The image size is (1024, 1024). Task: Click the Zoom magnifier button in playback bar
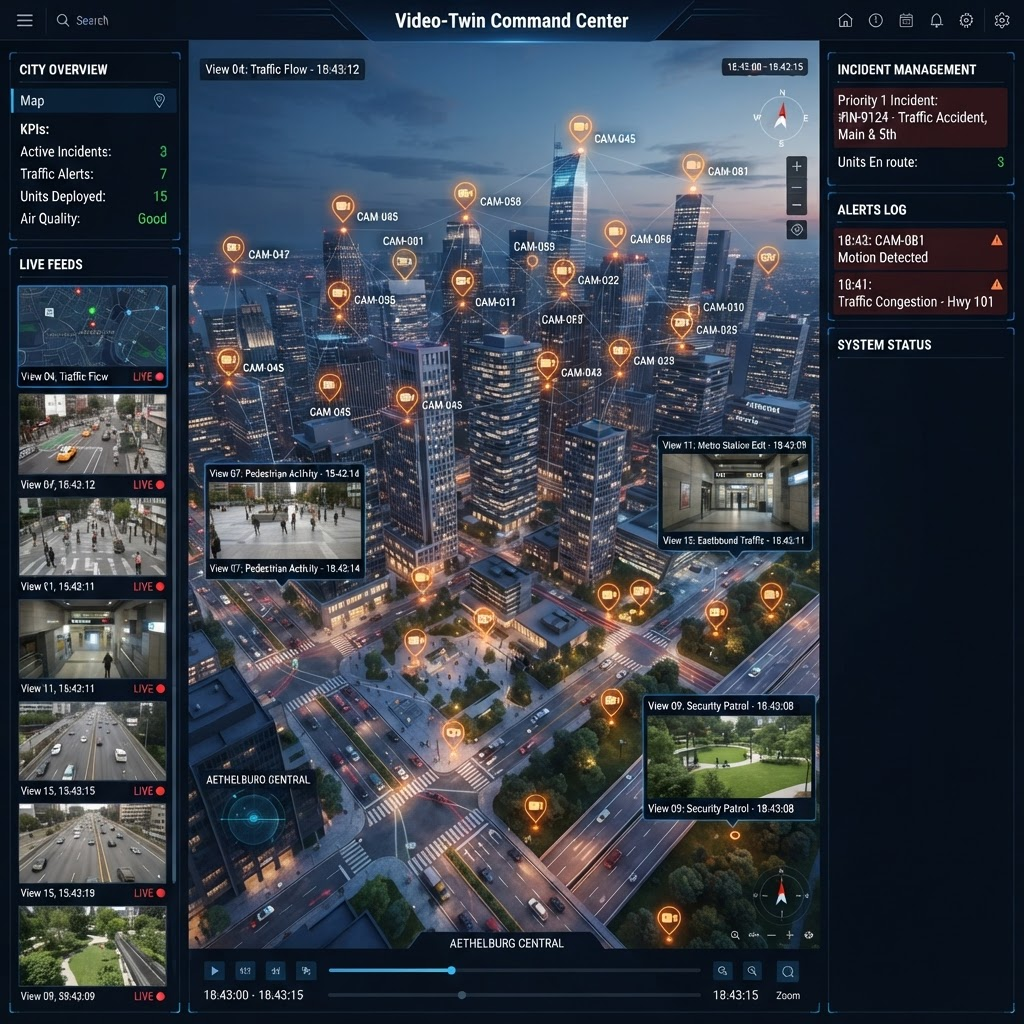pyautogui.click(x=788, y=972)
